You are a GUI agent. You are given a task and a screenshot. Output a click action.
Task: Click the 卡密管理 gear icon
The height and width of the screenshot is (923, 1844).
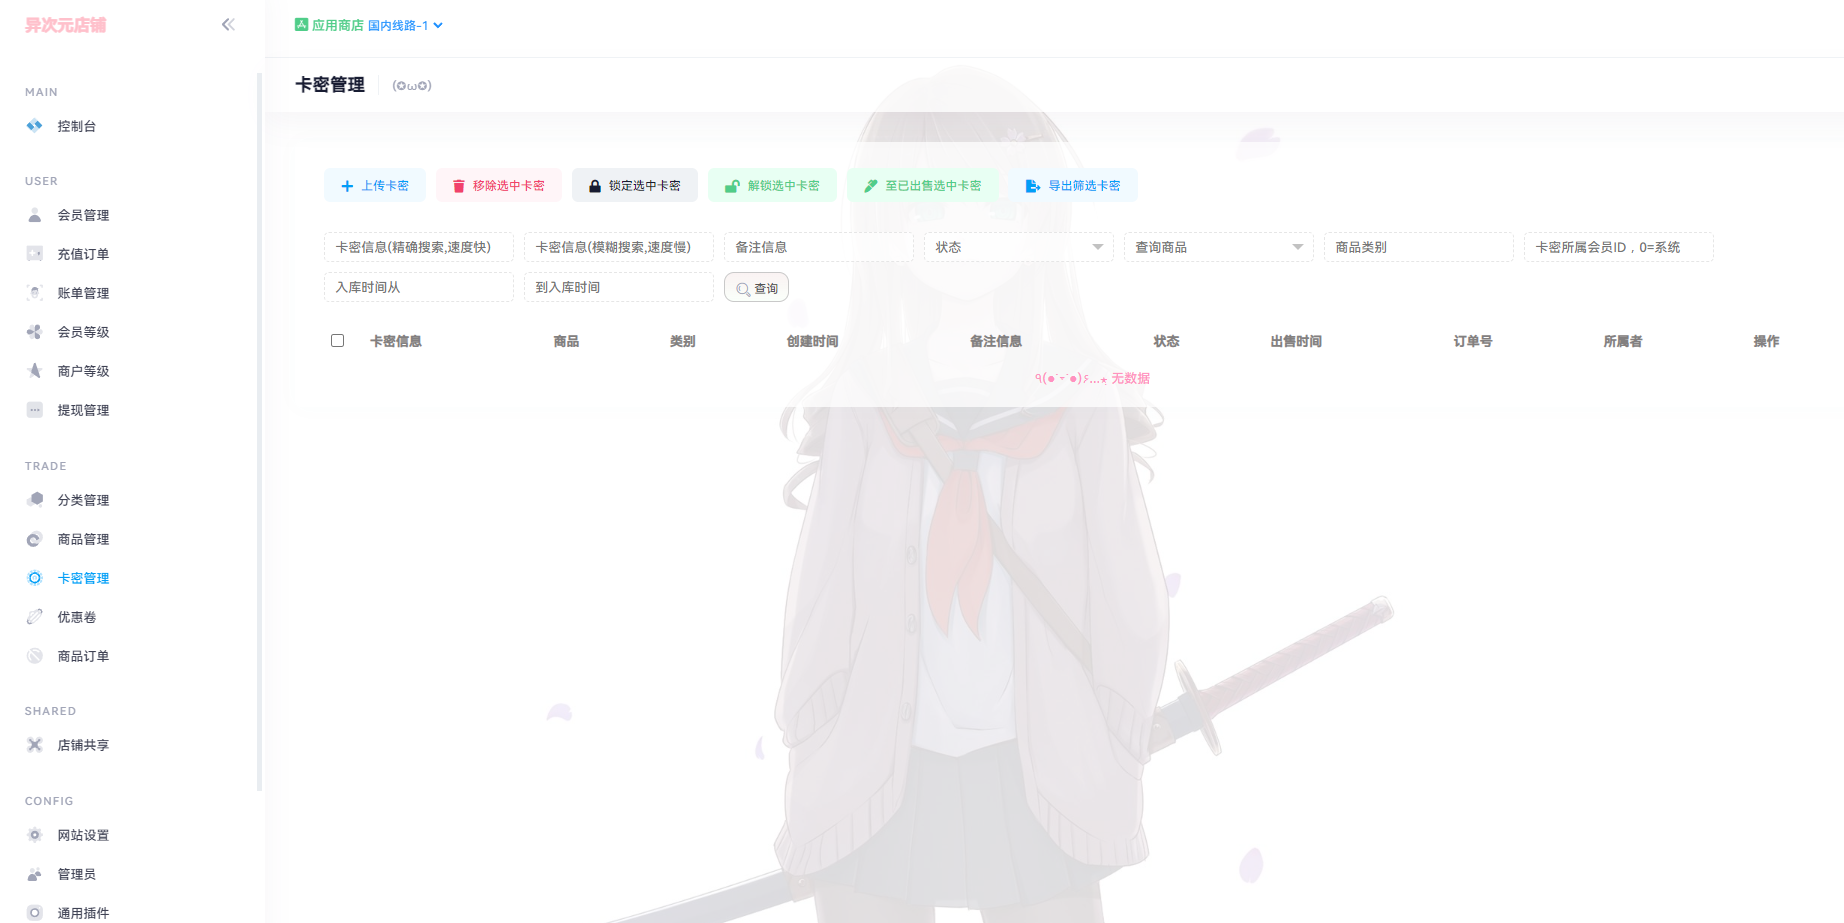(35, 578)
